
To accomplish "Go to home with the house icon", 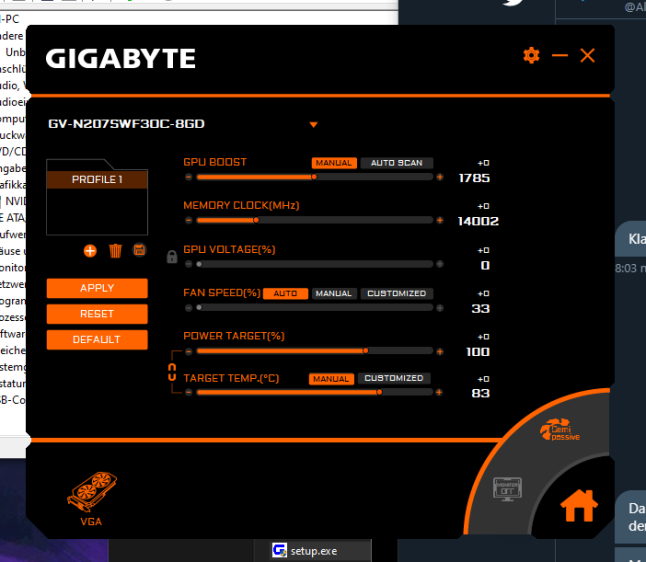I will coord(579,506).
